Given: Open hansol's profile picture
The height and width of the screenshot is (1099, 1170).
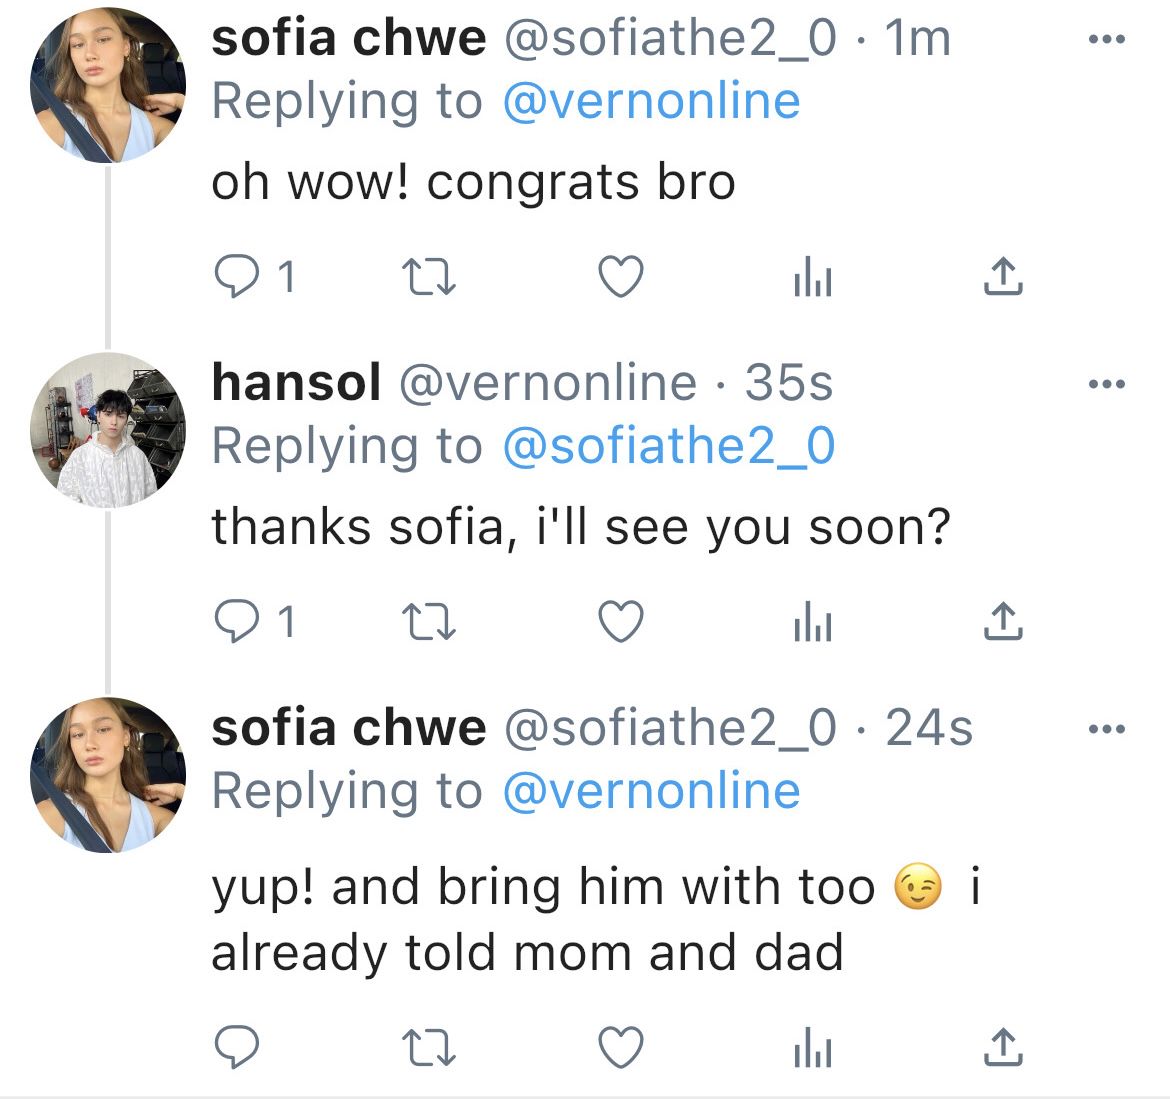Looking at the screenshot, I should click(108, 430).
